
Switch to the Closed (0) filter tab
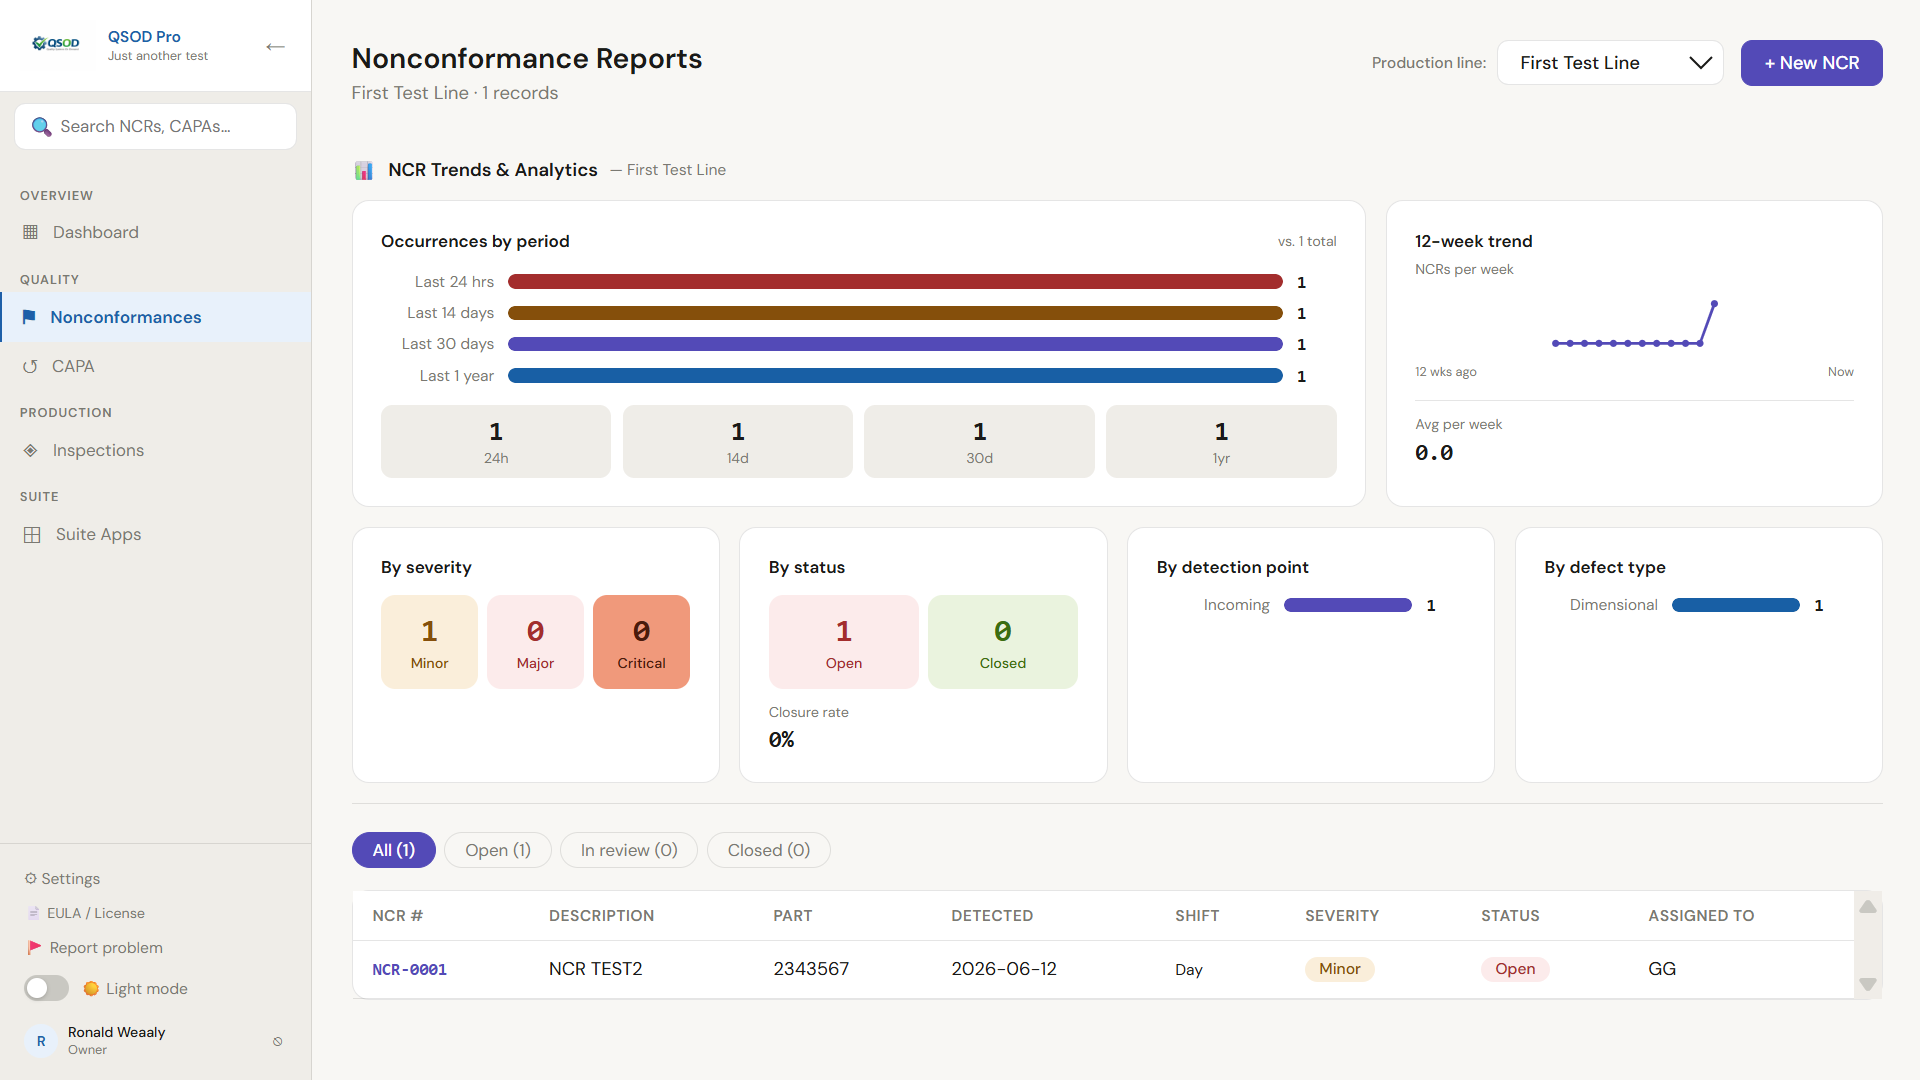(768, 850)
